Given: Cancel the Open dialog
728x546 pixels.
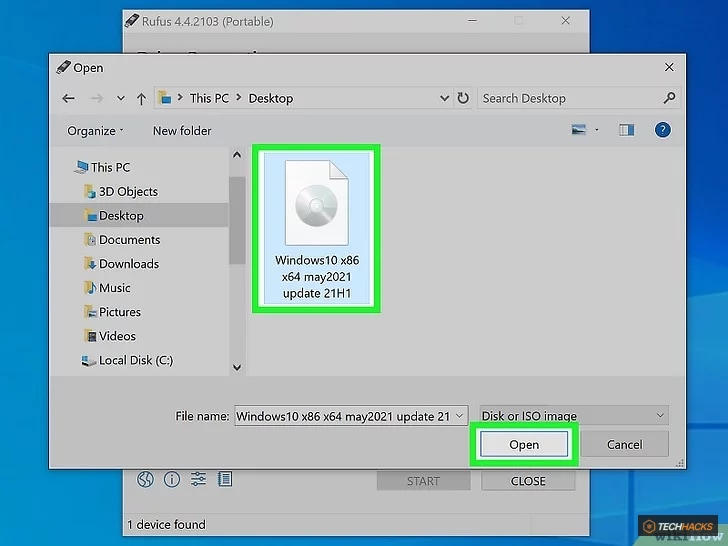Looking at the screenshot, I should [x=624, y=444].
